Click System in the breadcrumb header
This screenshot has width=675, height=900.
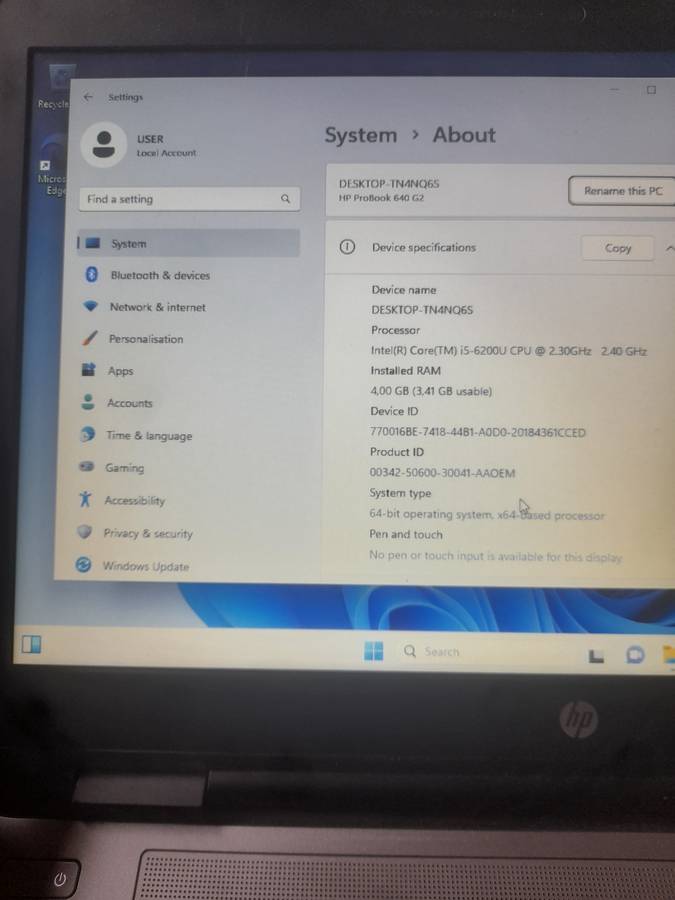pos(360,136)
